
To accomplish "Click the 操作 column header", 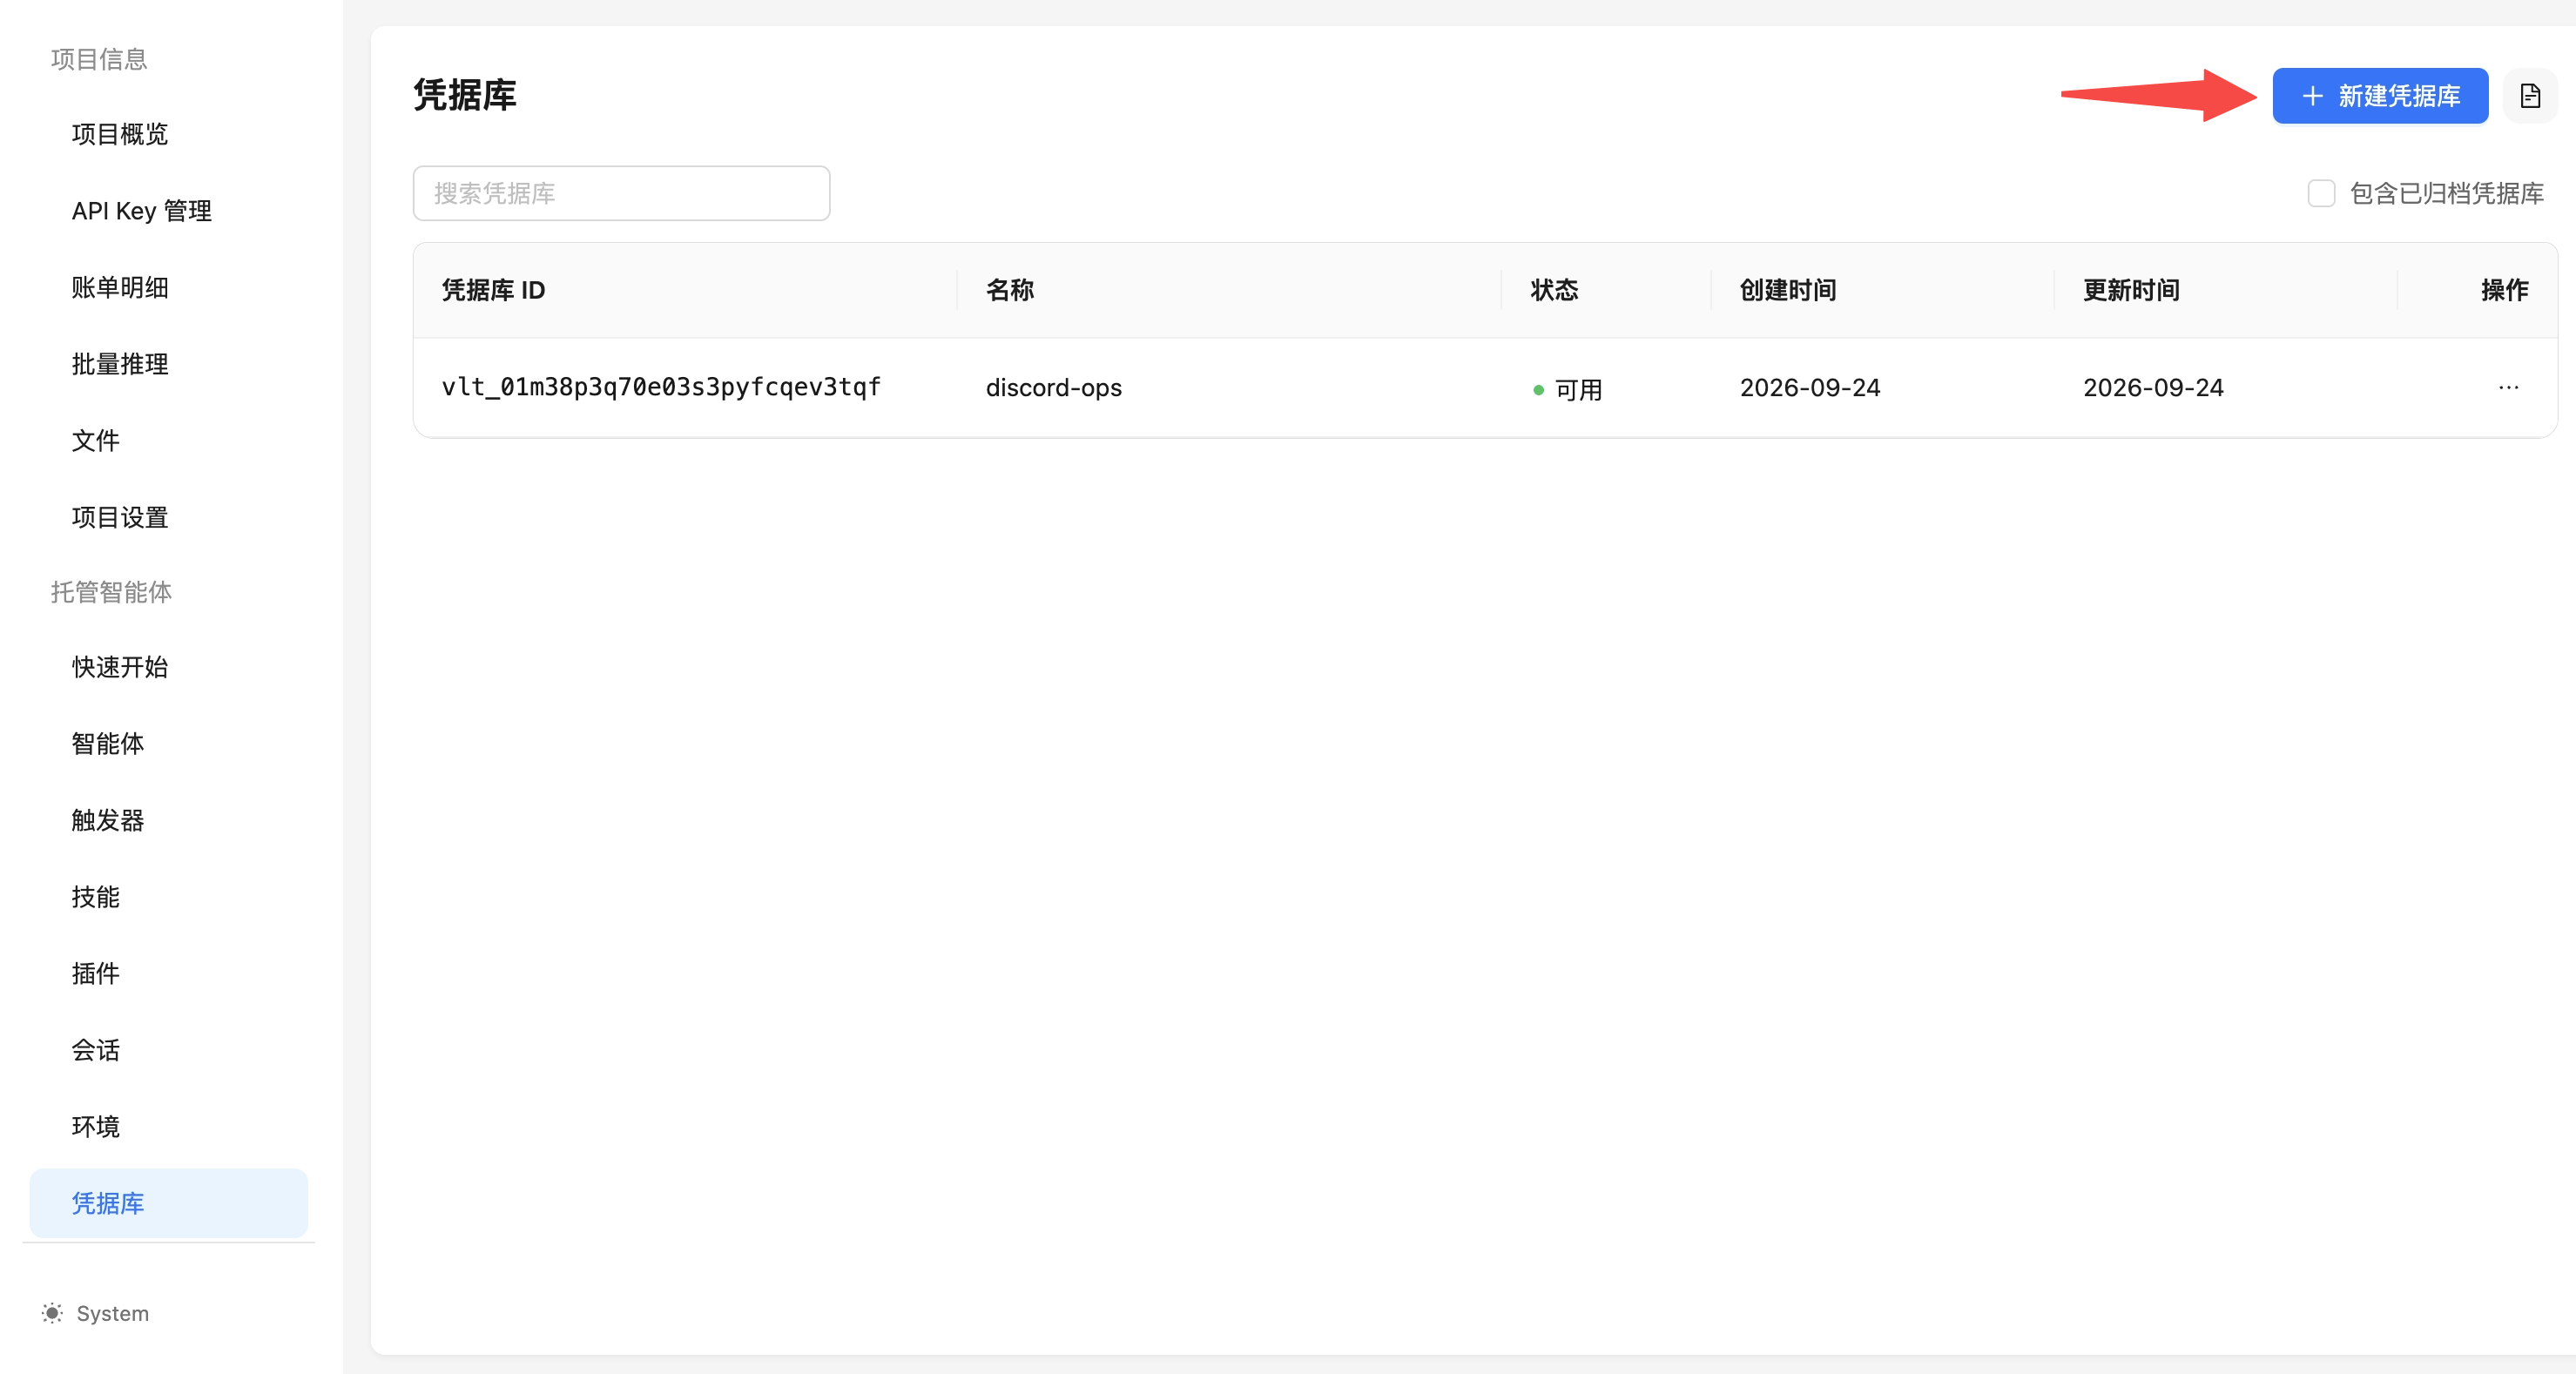I will [2505, 290].
